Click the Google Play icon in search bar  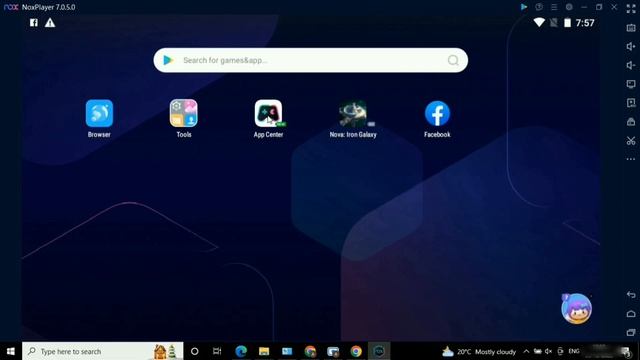click(x=168, y=60)
